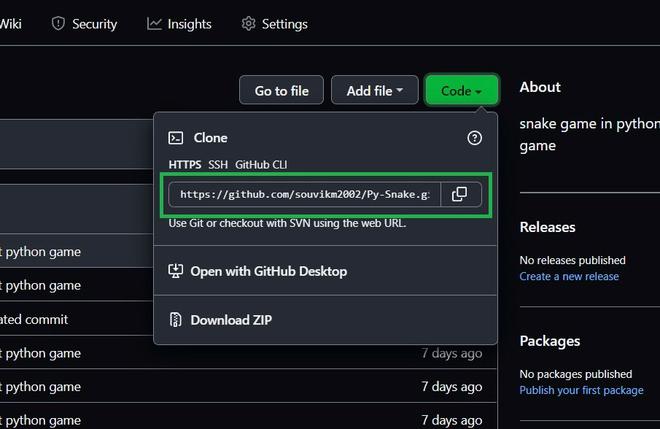Open Create a new release link
The width and height of the screenshot is (660, 429).
coord(569,277)
